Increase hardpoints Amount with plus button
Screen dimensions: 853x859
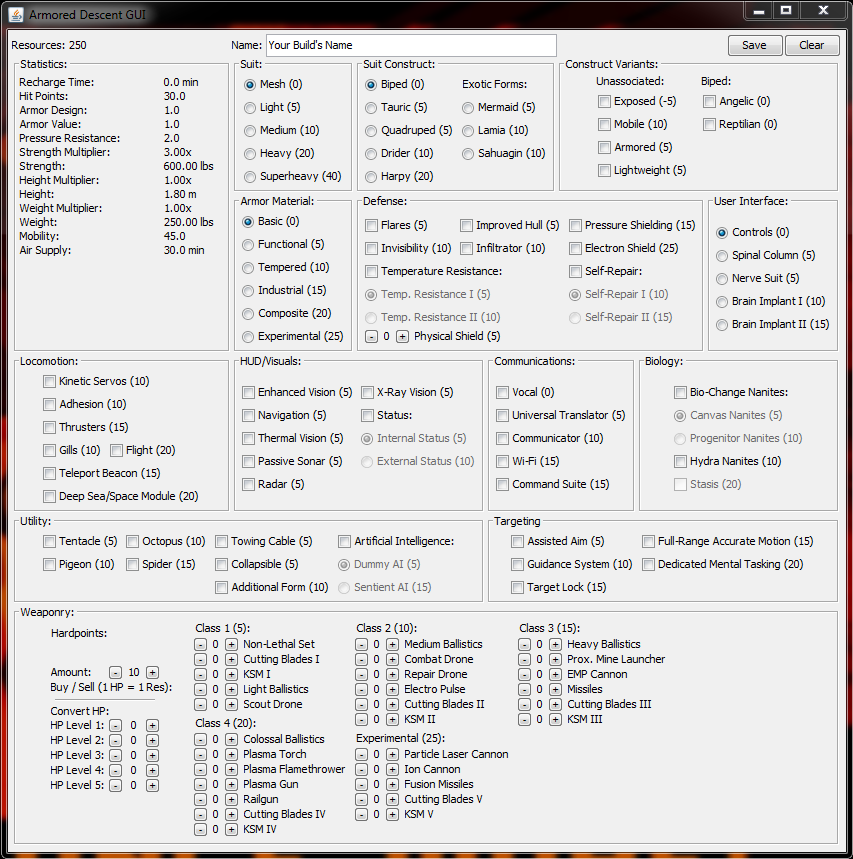point(152,672)
